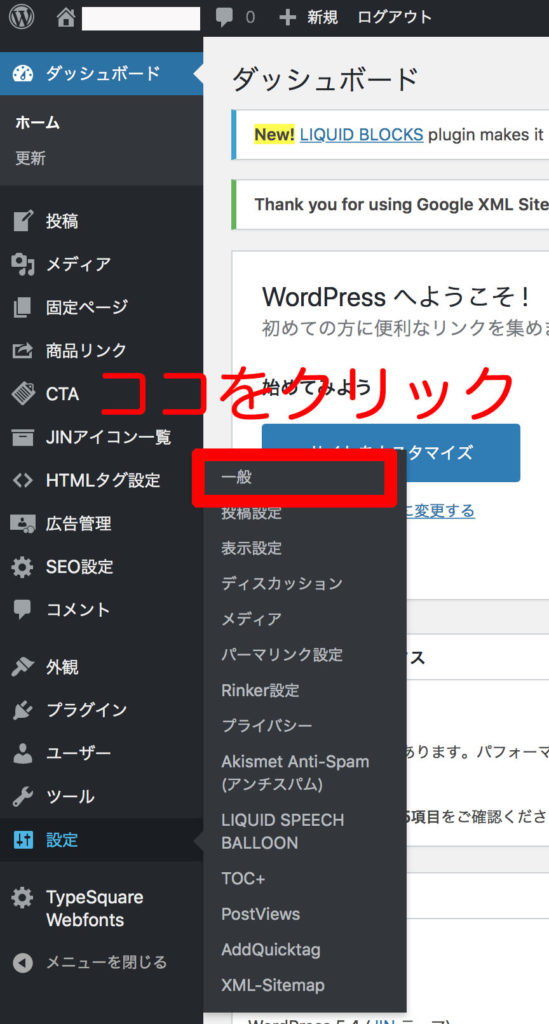The image size is (549, 1024).
Task: Click the コメント speech bubble icon
Action: [x=22, y=610]
